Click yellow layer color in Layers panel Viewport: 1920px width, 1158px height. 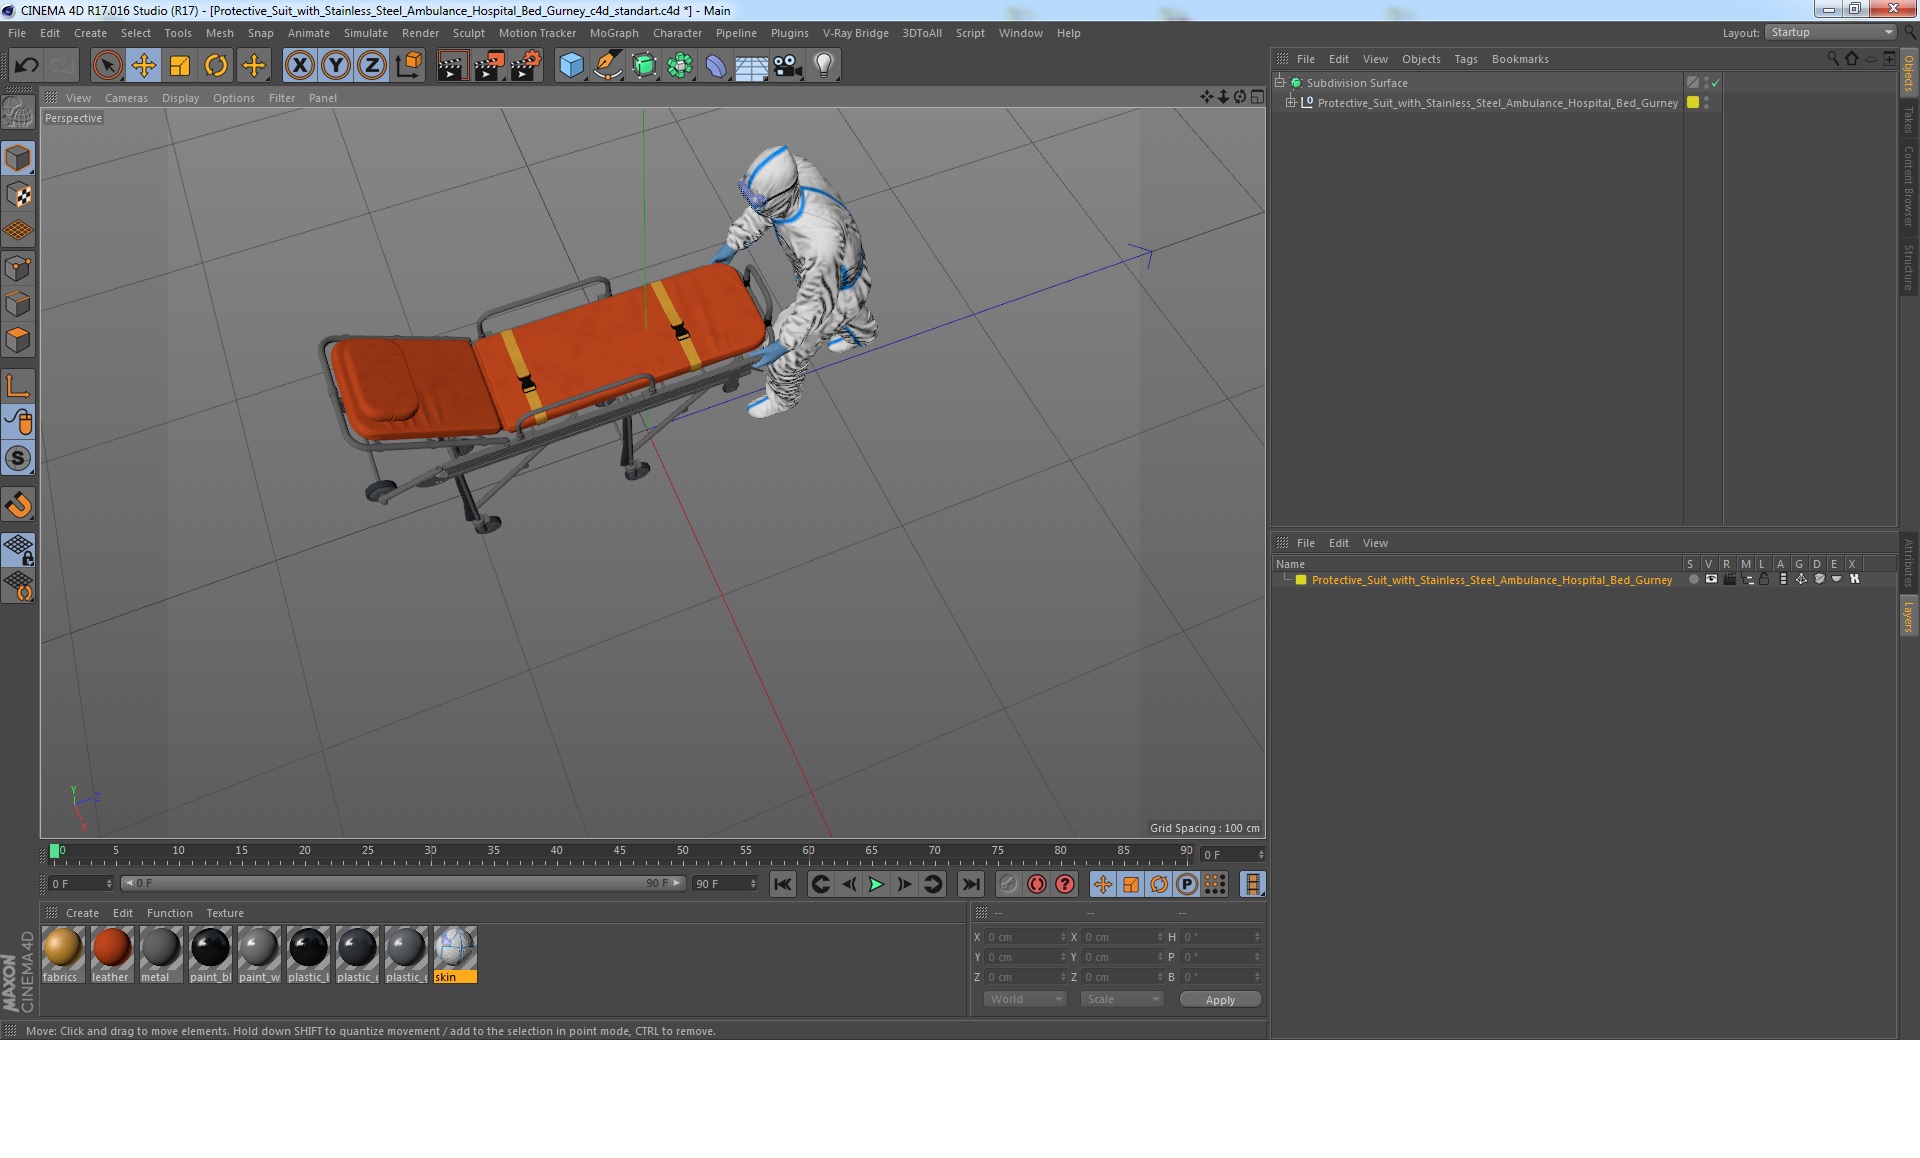[1301, 580]
